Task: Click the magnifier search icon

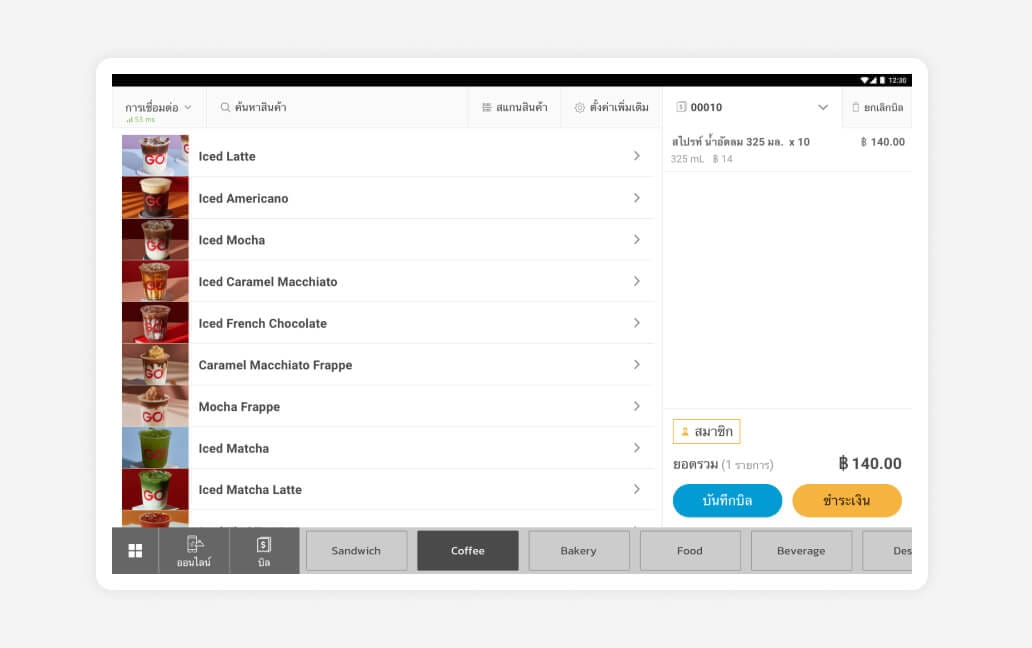Action: 225,107
